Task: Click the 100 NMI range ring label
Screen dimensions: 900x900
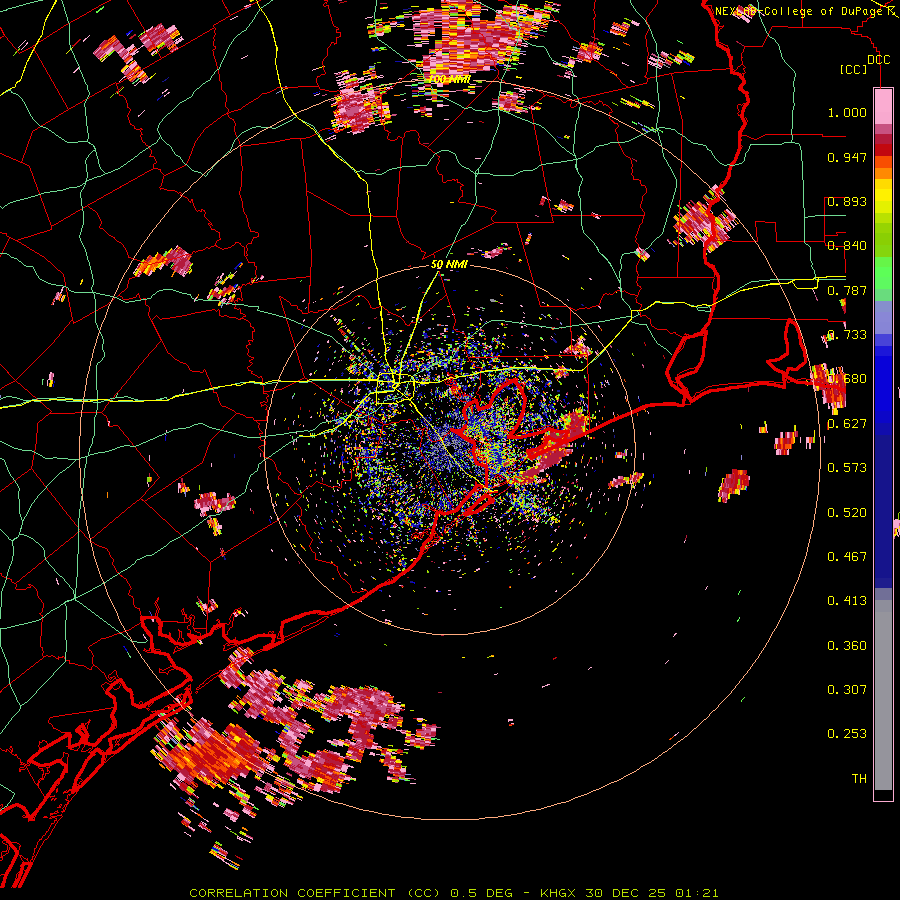Action: point(449,79)
